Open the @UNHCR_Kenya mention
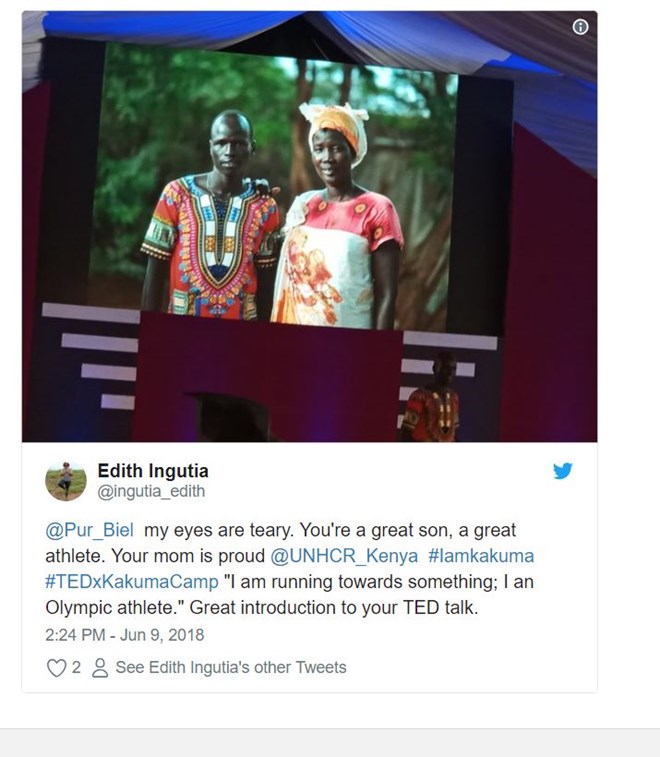Viewport: 660px width, 757px height. (344, 556)
